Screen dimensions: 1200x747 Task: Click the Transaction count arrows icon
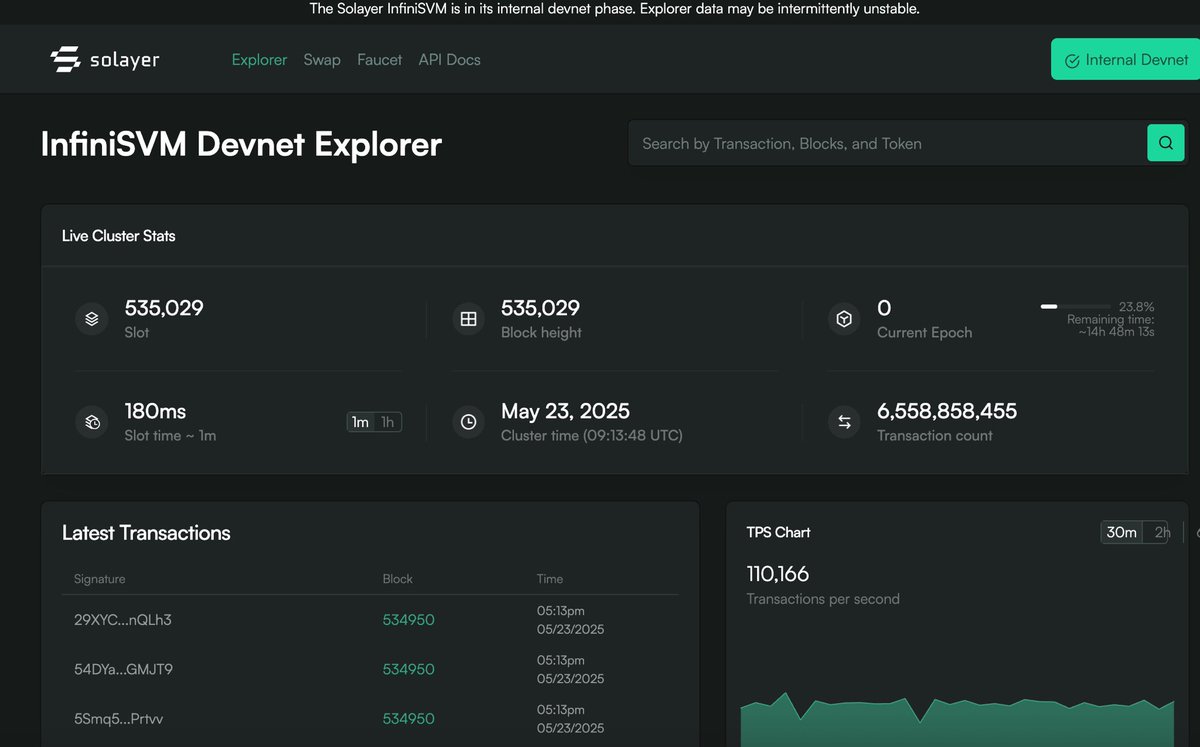[844, 421]
